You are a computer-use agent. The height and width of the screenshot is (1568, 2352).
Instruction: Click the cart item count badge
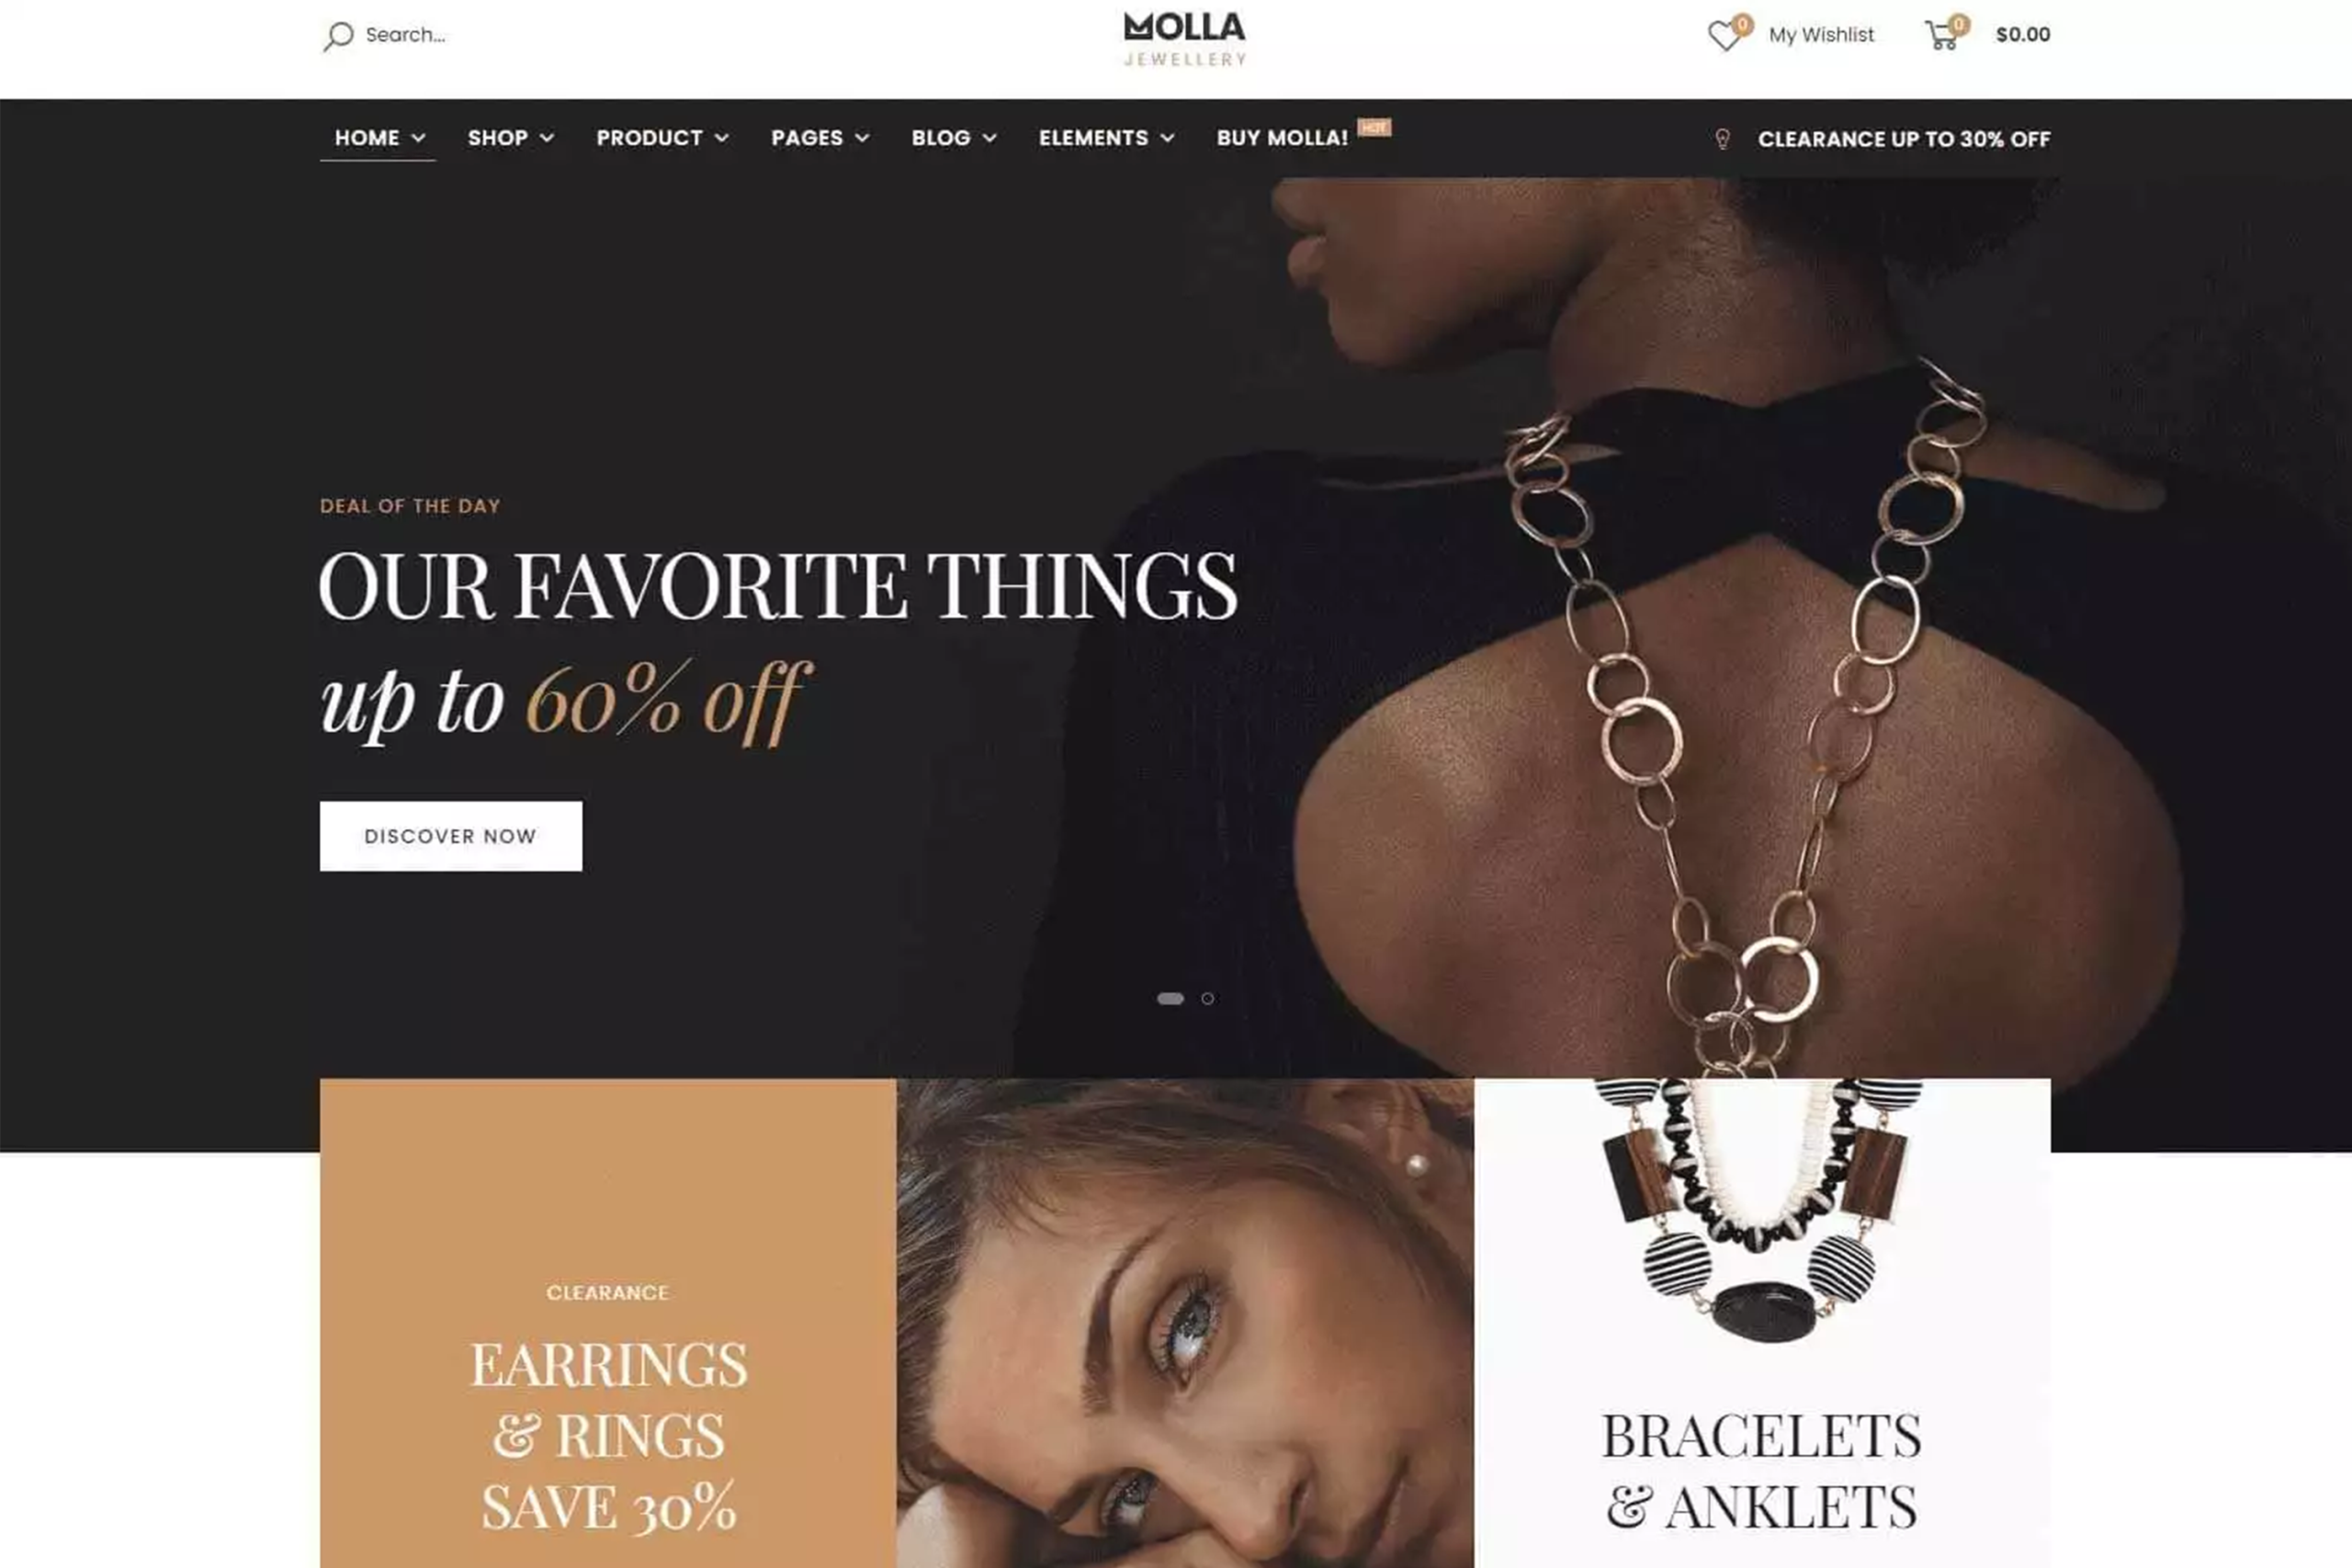1958,24
